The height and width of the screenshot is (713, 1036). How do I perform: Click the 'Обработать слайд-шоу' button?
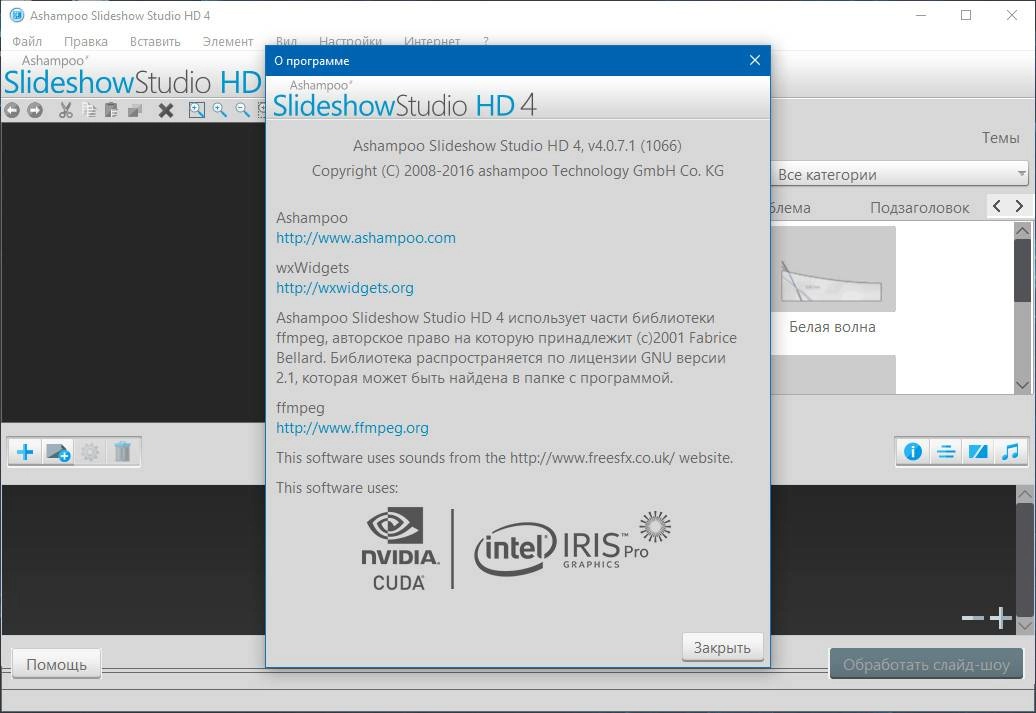tap(926, 665)
